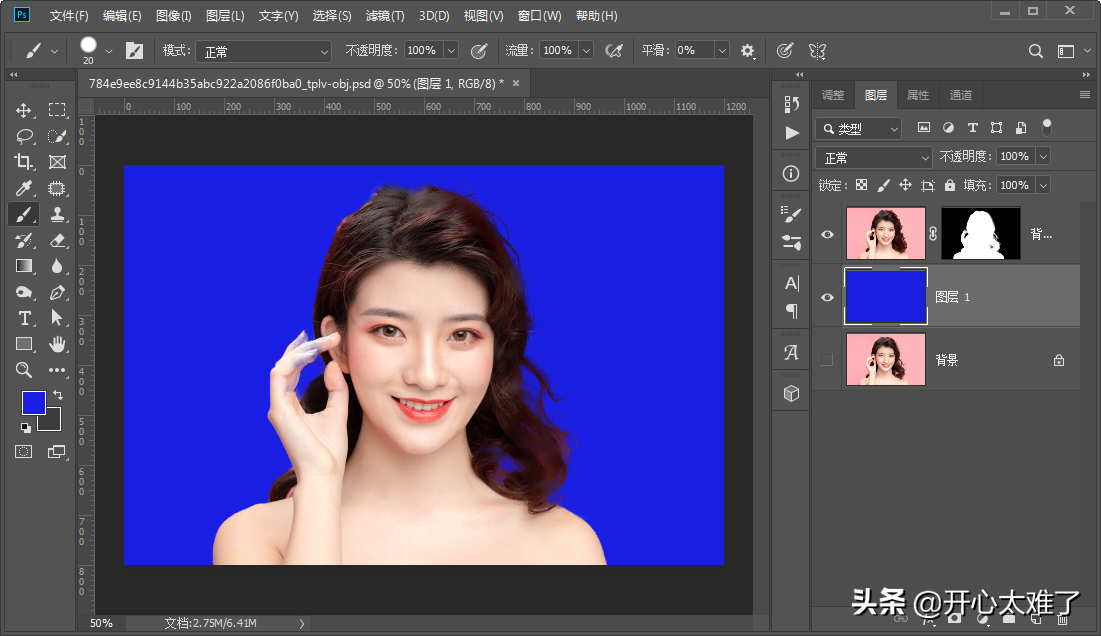Select the Move tool
Image resolution: width=1101 pixels, height=636 pixels.
point(24,110)
